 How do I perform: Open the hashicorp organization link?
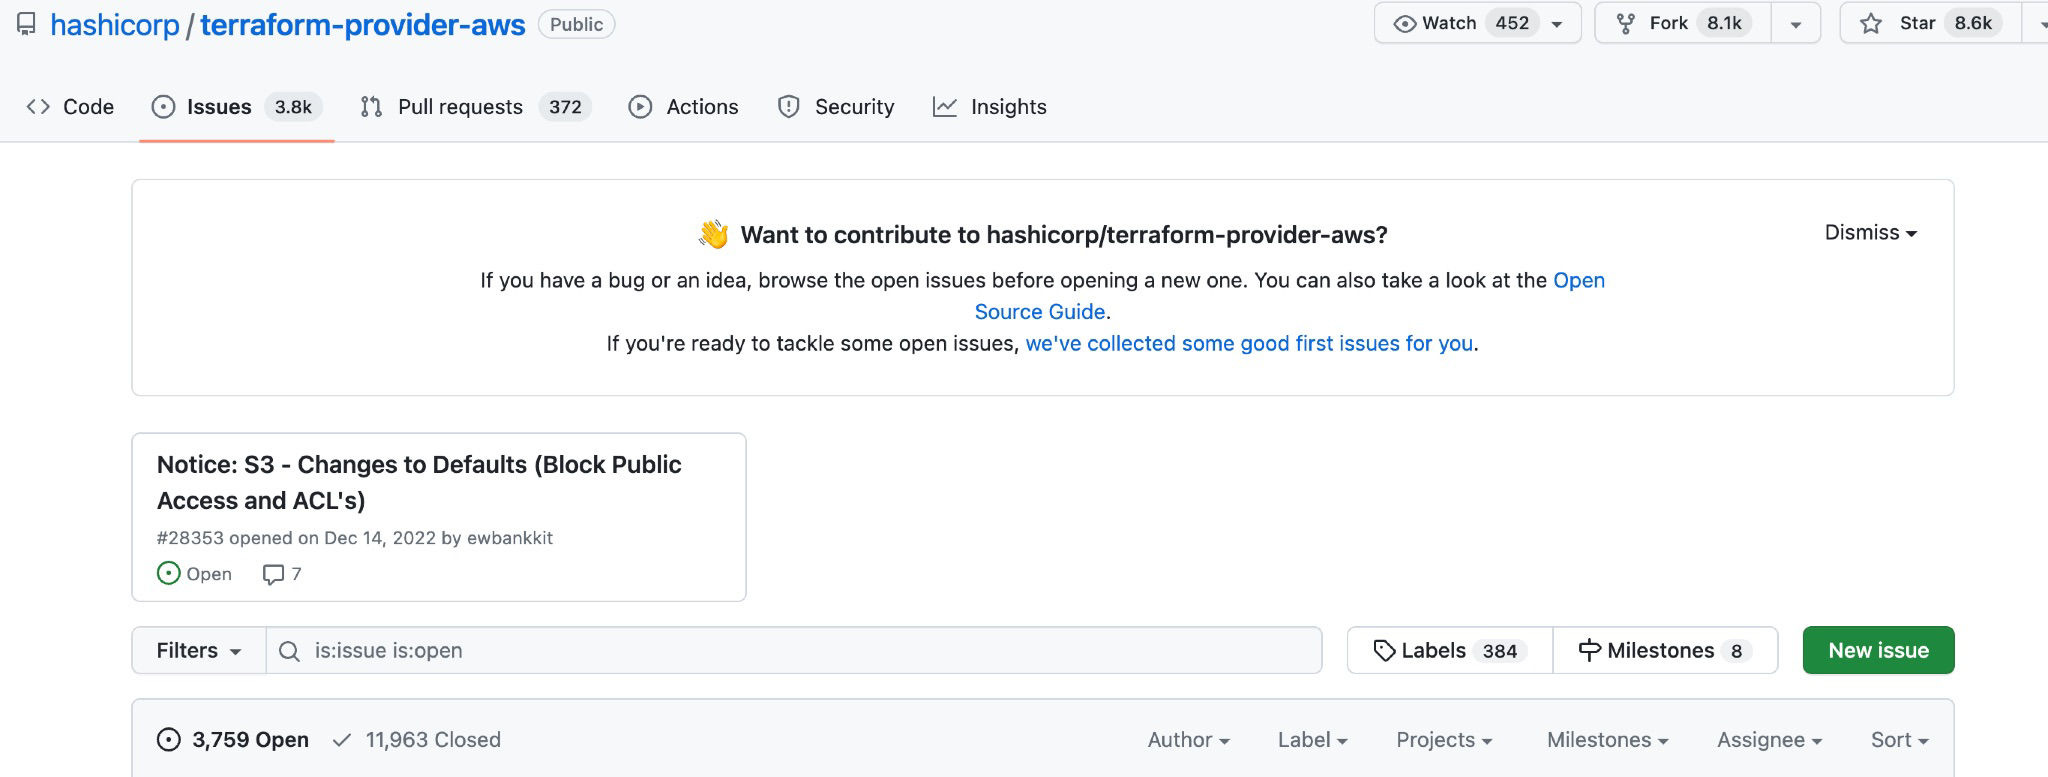(115, 24)
